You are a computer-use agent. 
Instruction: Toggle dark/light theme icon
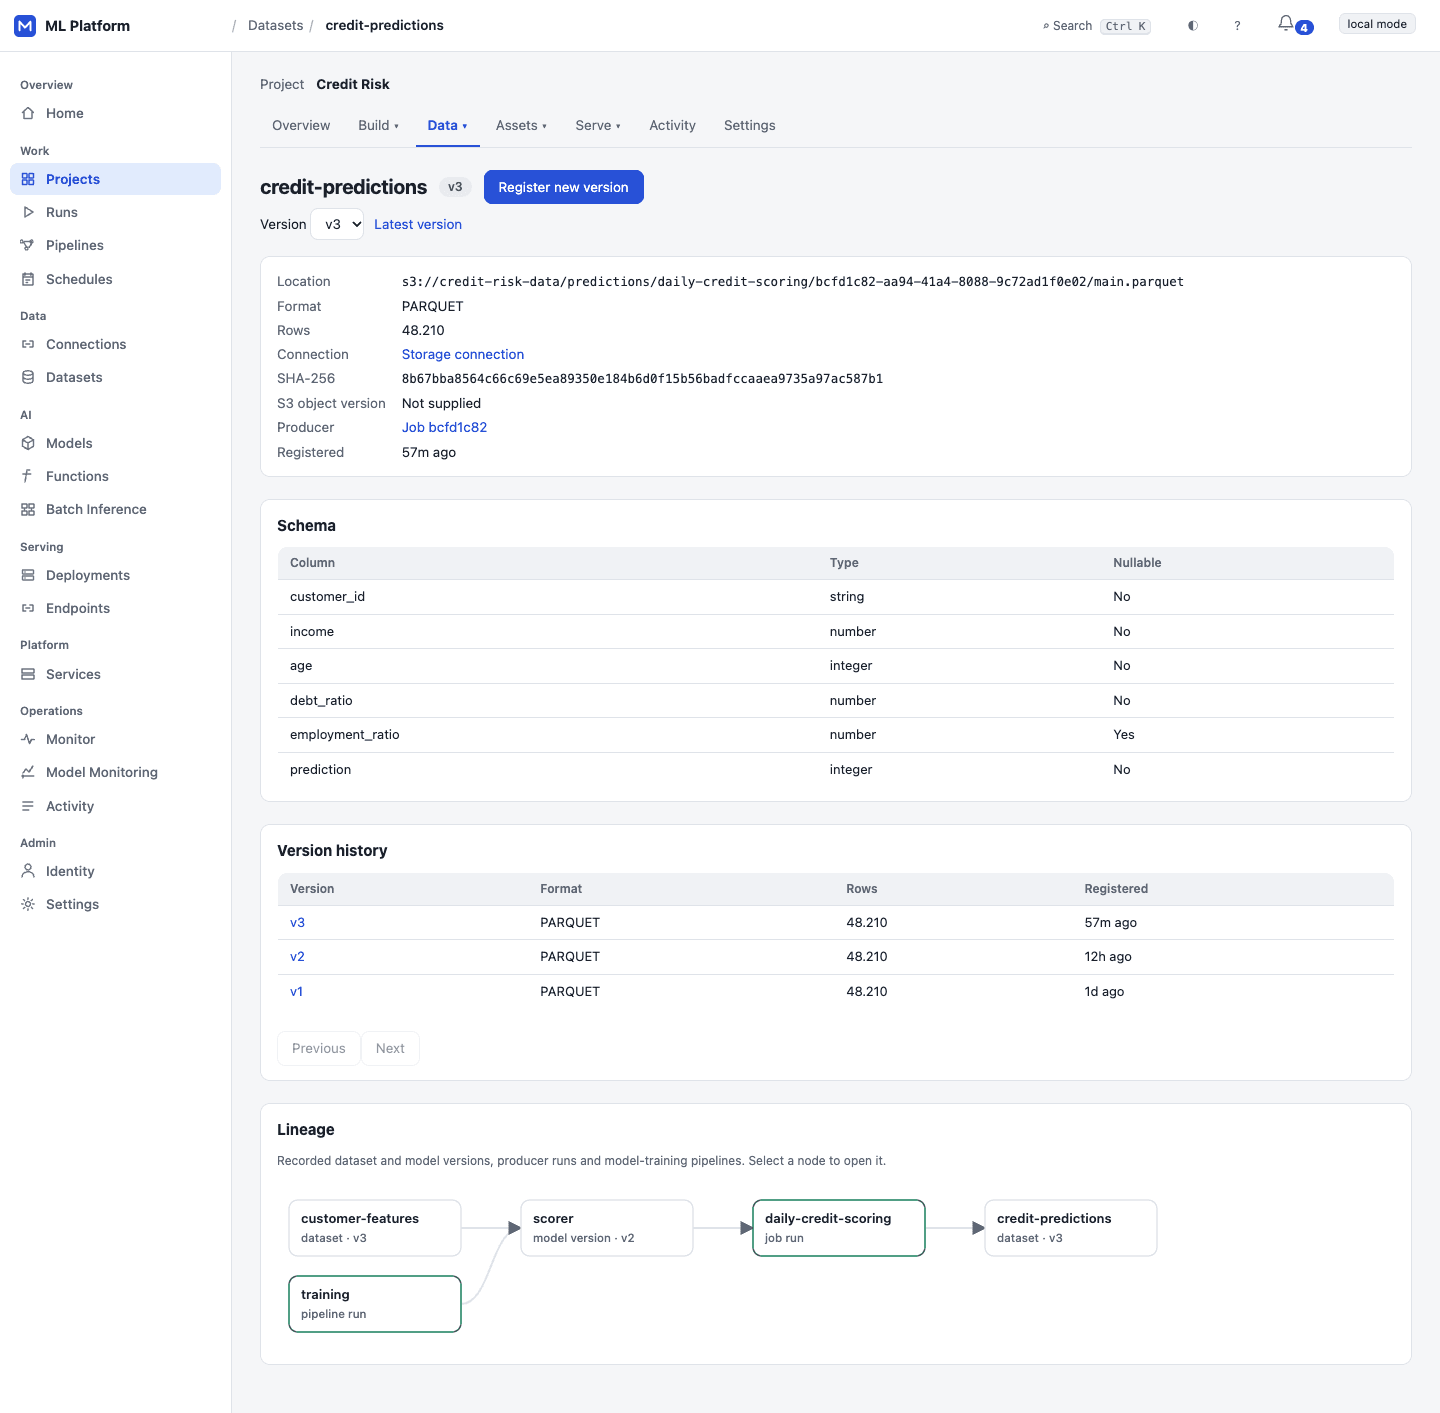coord(1193,26)
